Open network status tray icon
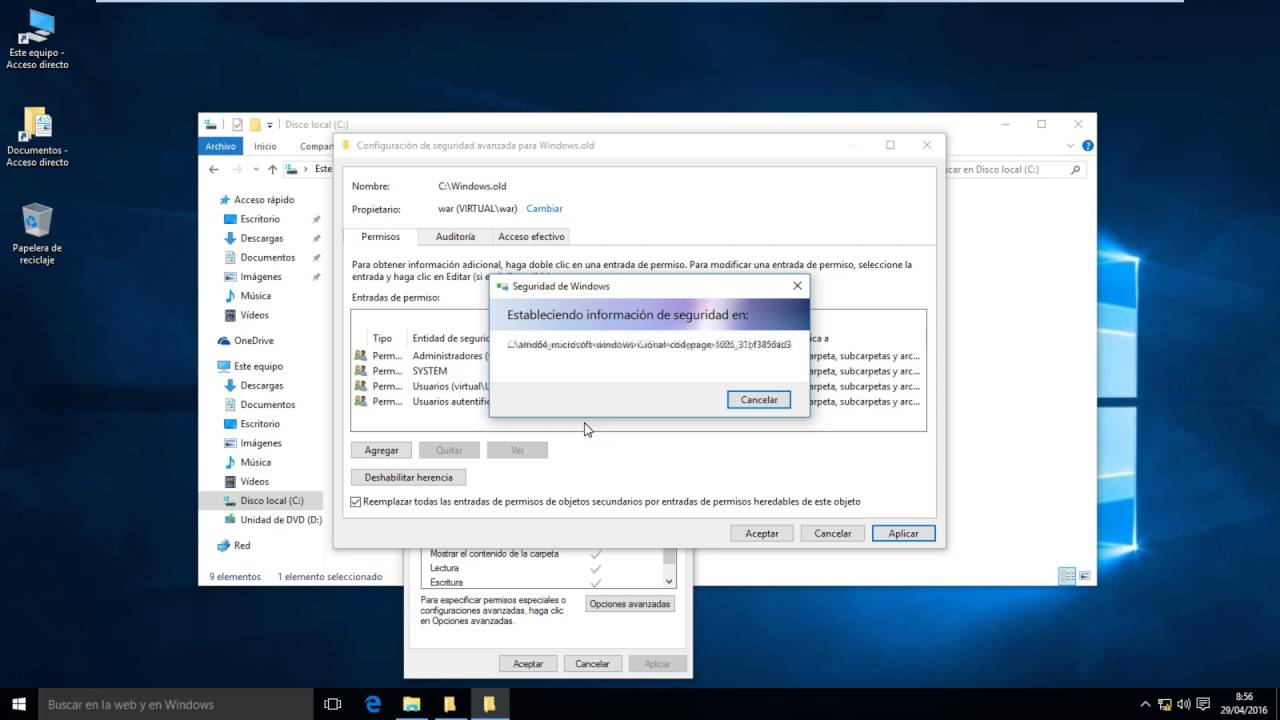The width and height of the screenshot is (1280, 720). [1165, 704]
